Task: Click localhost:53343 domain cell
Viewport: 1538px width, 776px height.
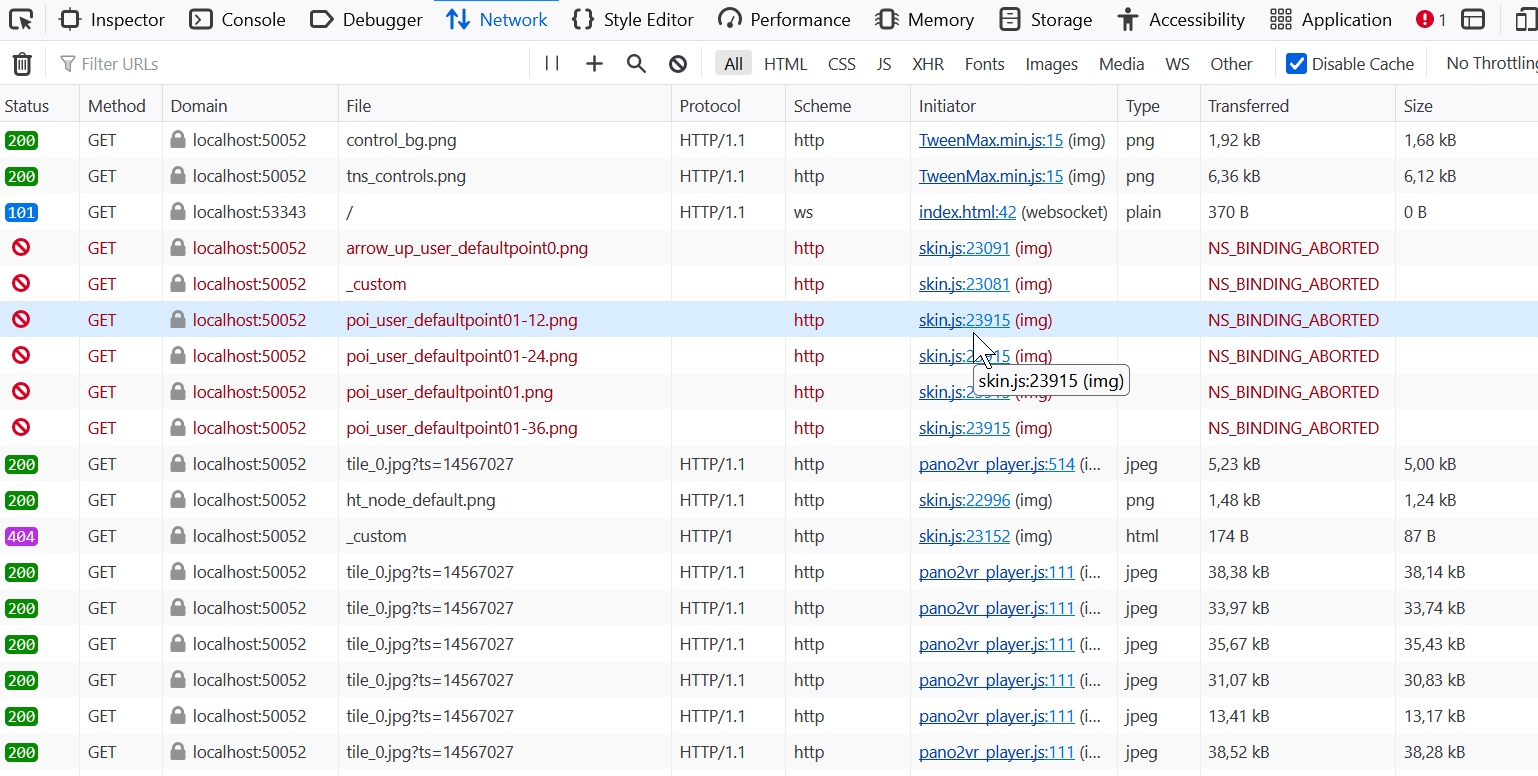Action: [x=250, y=212]
